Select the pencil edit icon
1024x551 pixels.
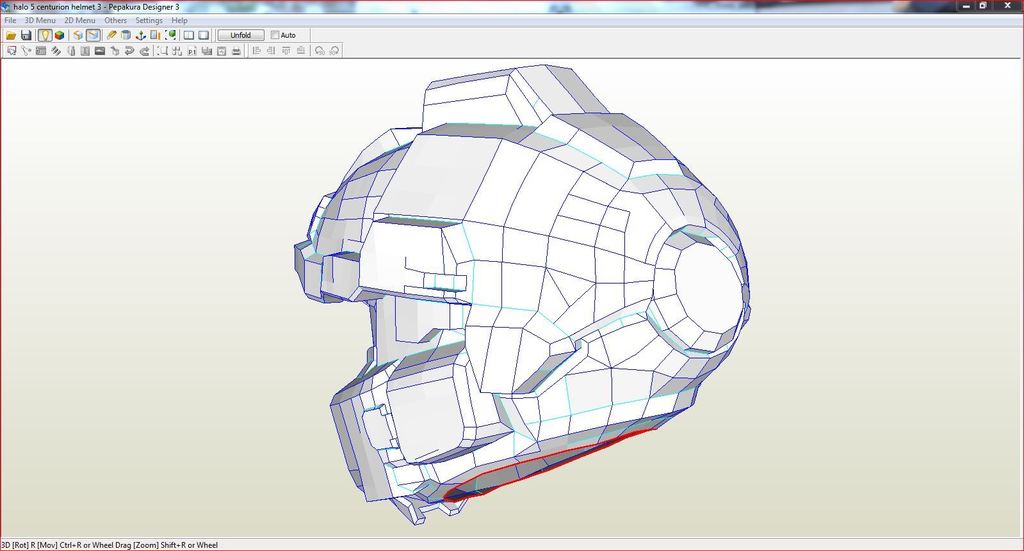coord(112,35)
